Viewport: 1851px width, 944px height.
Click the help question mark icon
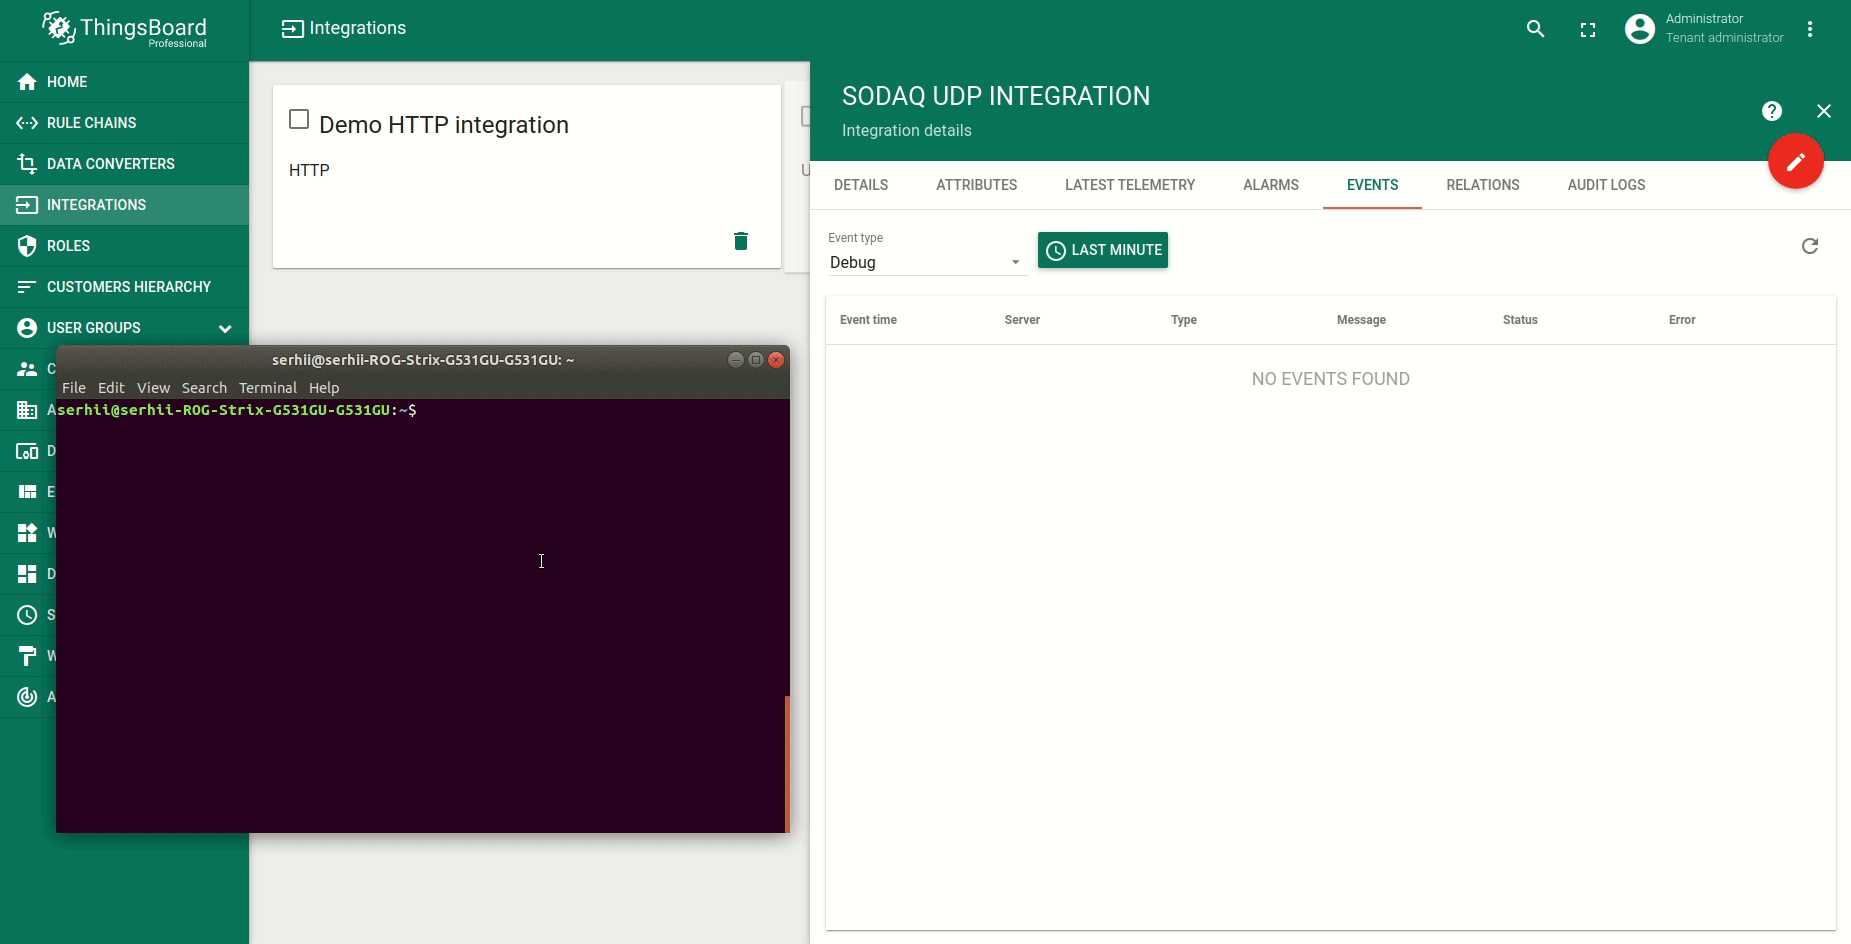click(1771, 111)
